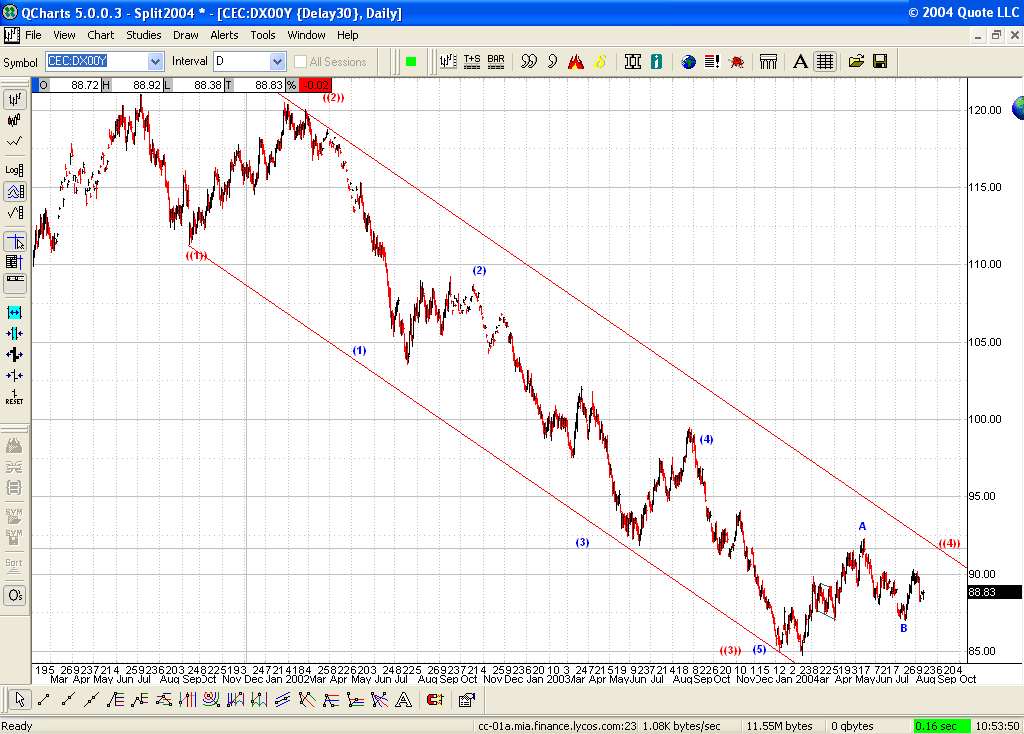Click the large letter A text icon
The image size is (1024, 734).
[x=800, y=61]
